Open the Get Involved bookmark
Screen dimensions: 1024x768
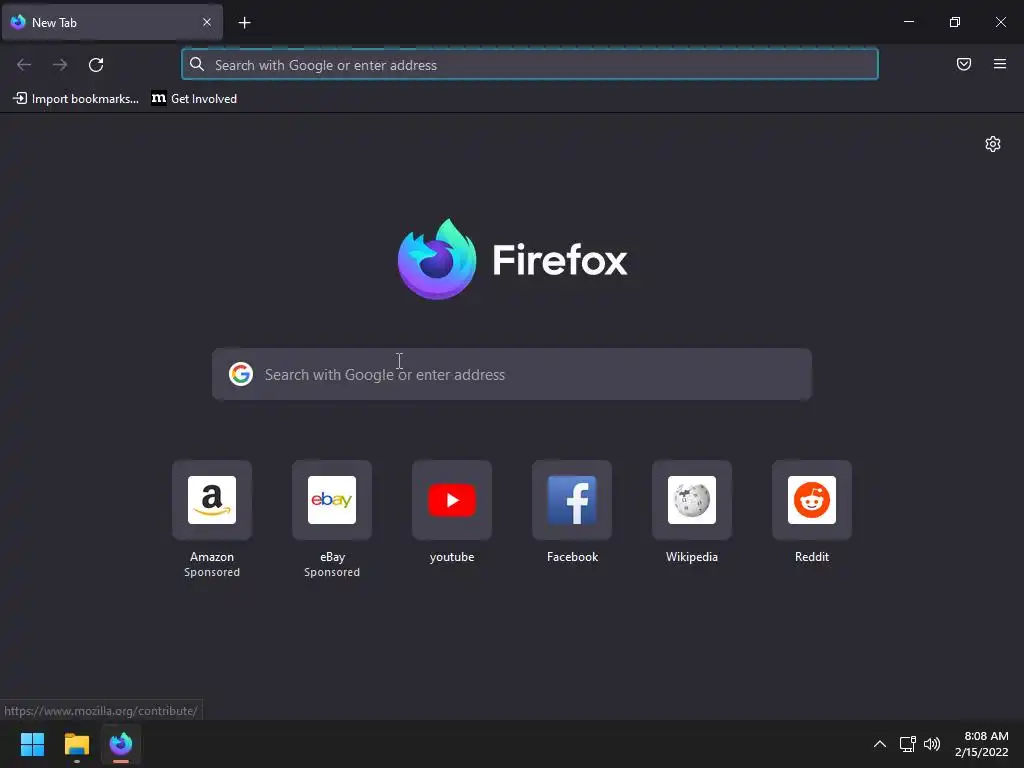click(x=194, y=99)
